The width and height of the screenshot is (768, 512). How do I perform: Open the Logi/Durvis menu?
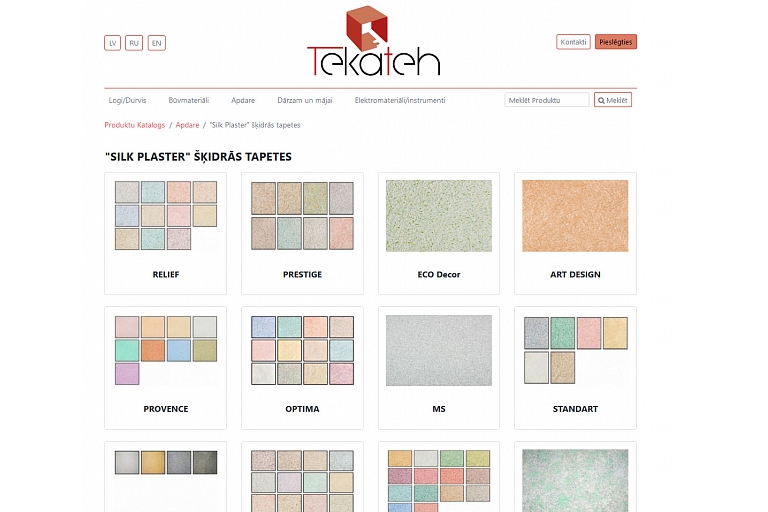point(127,100)
